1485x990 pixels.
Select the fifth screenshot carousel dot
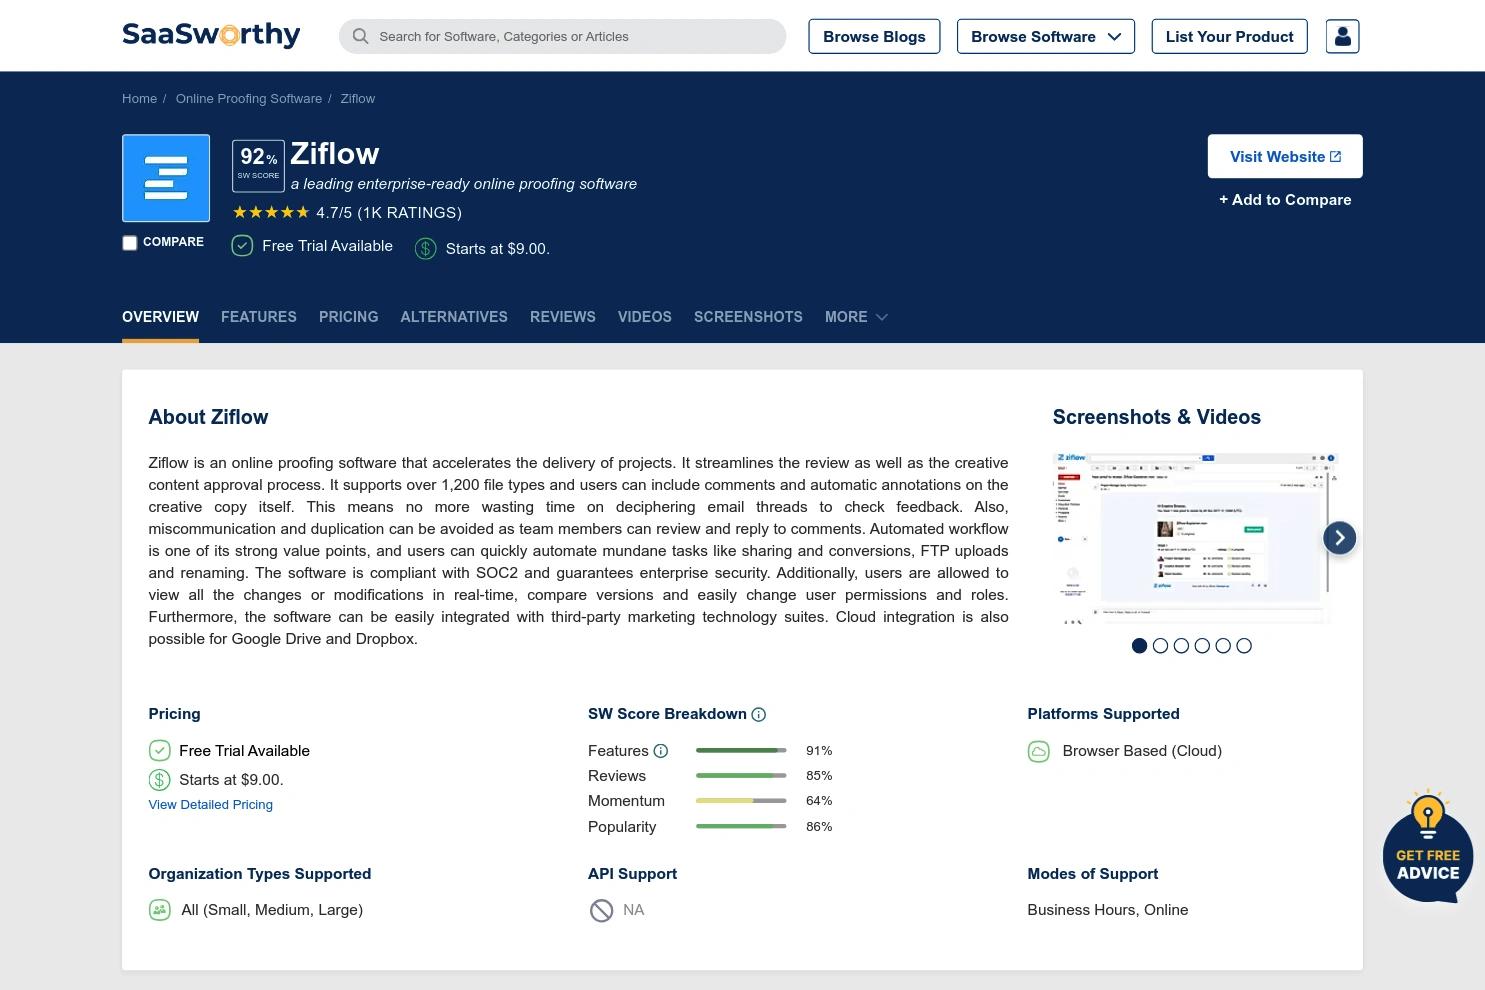point(1223,646)
